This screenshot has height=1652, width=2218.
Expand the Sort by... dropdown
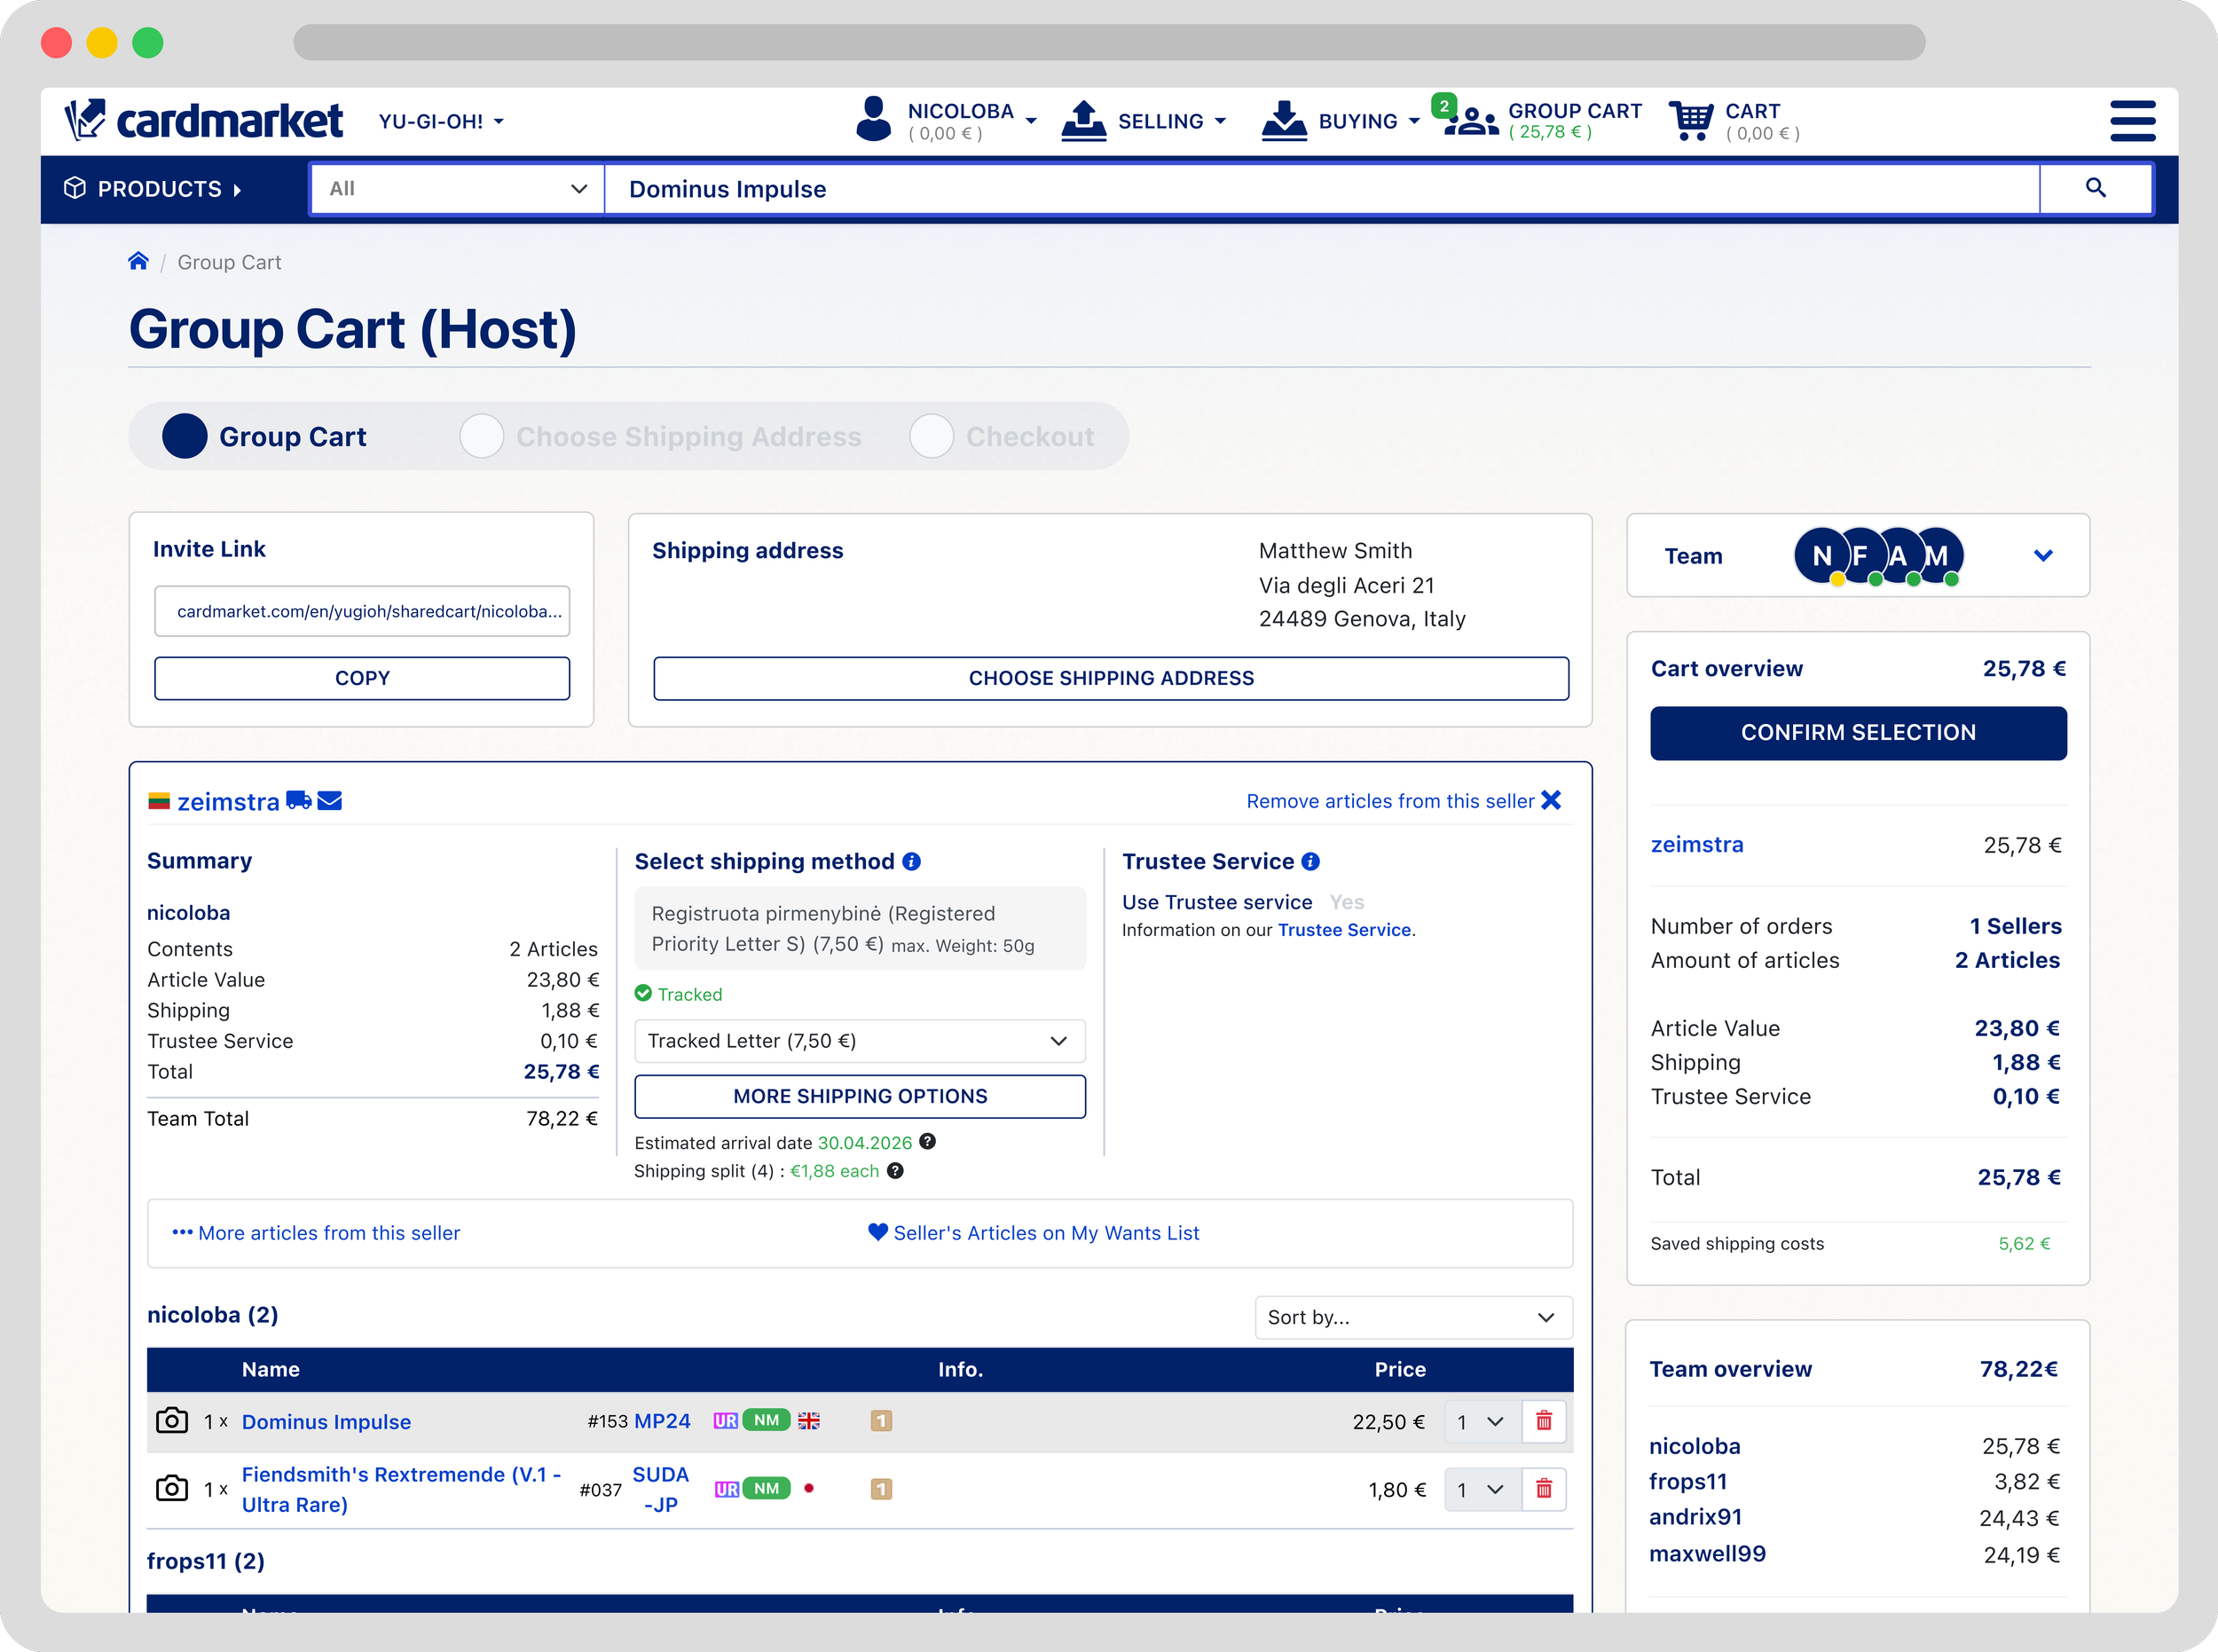[x=1412, y=1317]
